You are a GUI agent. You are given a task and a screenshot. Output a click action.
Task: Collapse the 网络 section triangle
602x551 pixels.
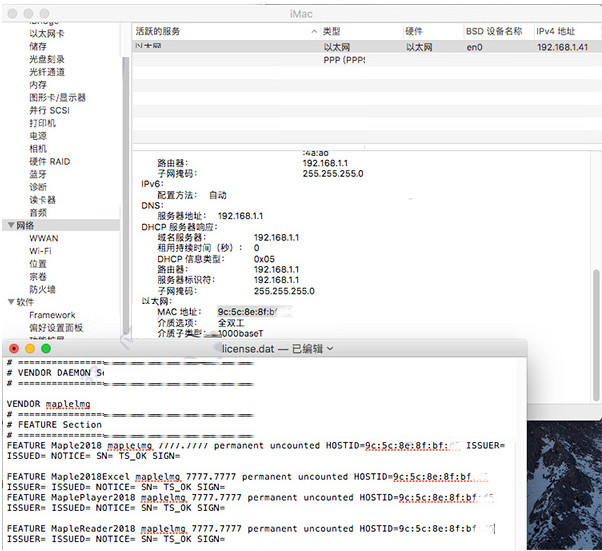(11, 225)
